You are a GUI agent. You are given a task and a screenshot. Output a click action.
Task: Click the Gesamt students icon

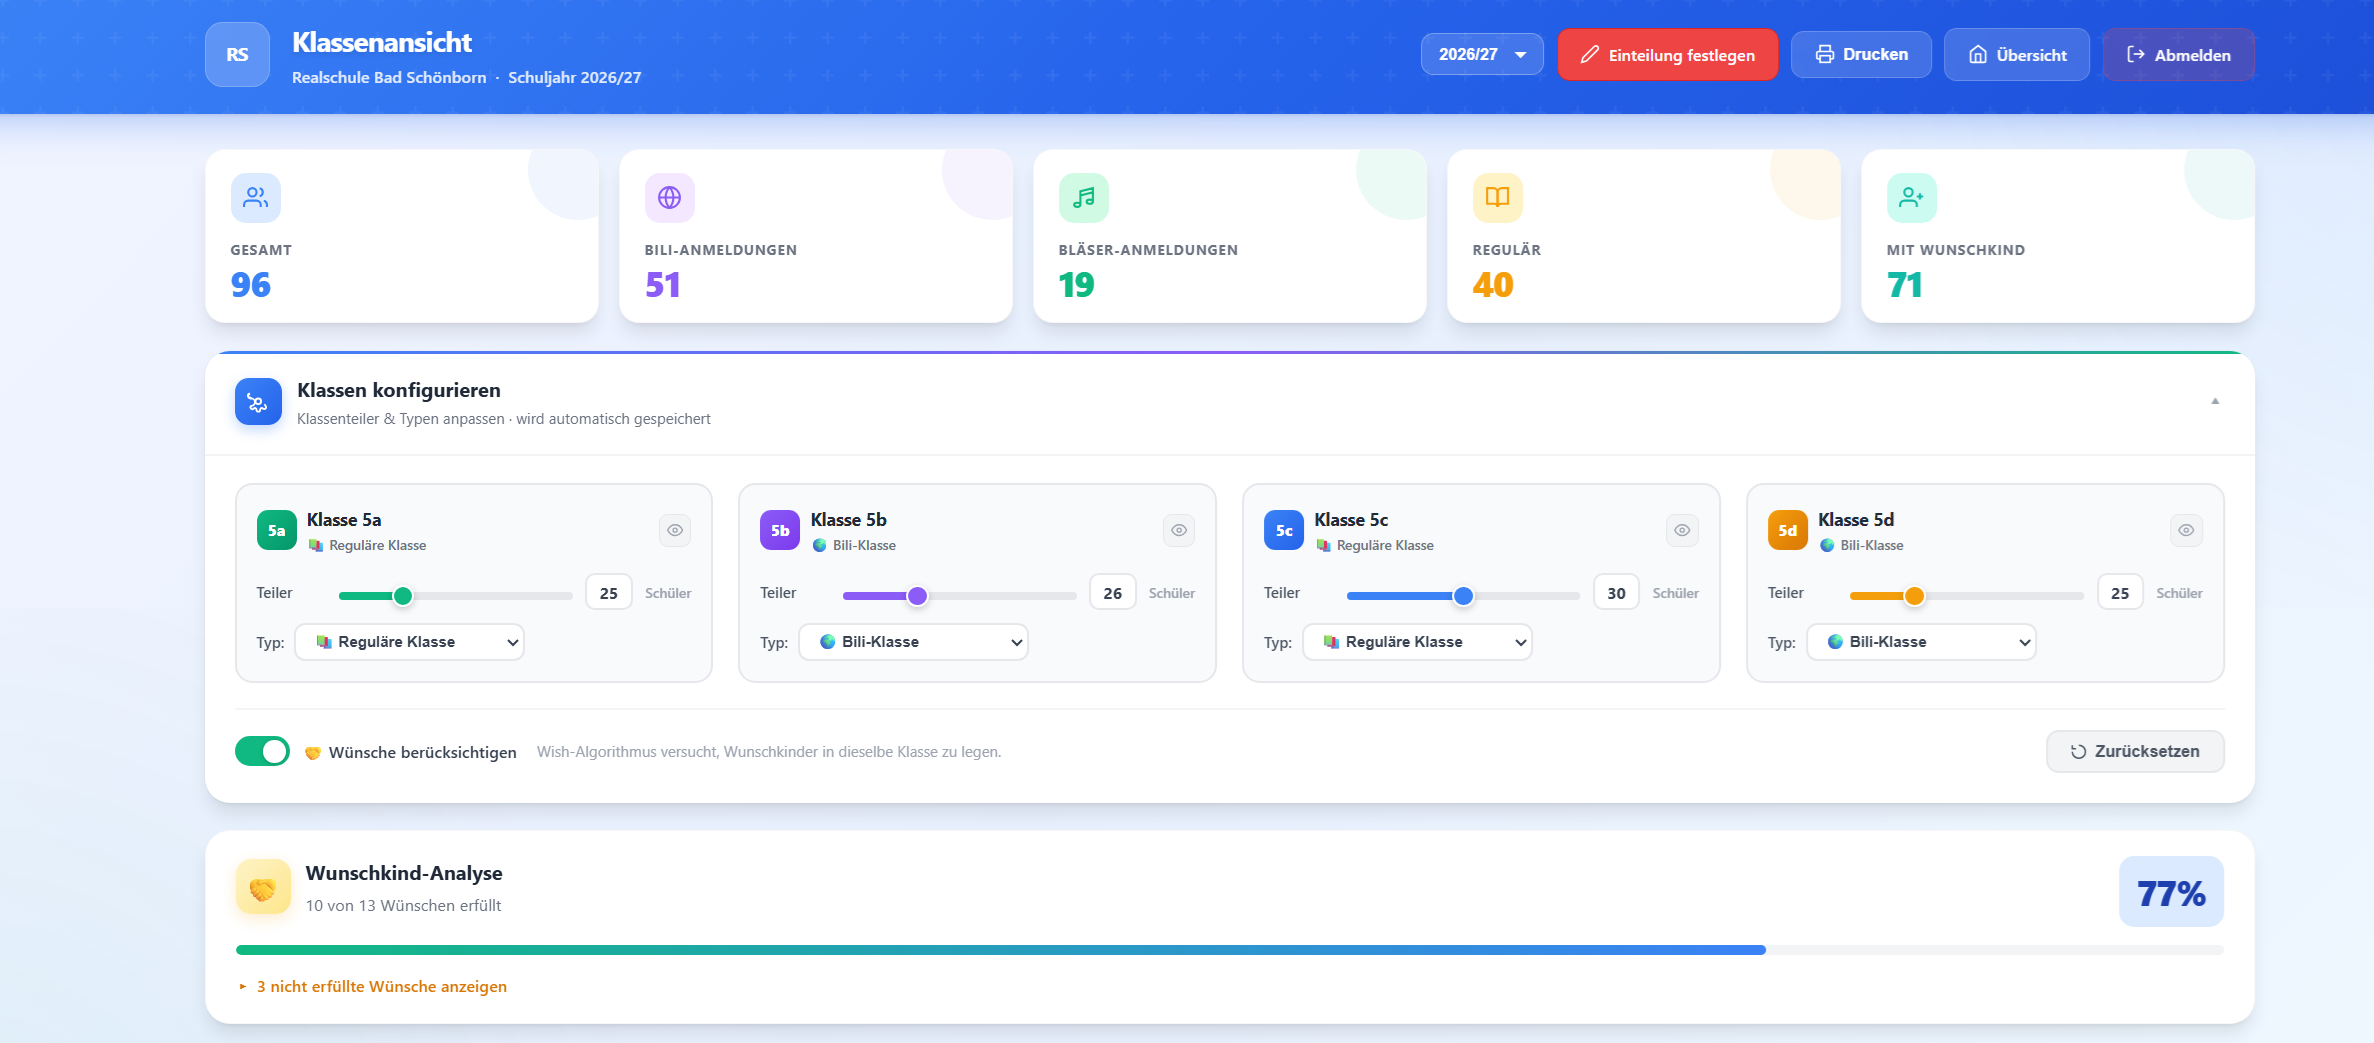(x=256, y=198)
